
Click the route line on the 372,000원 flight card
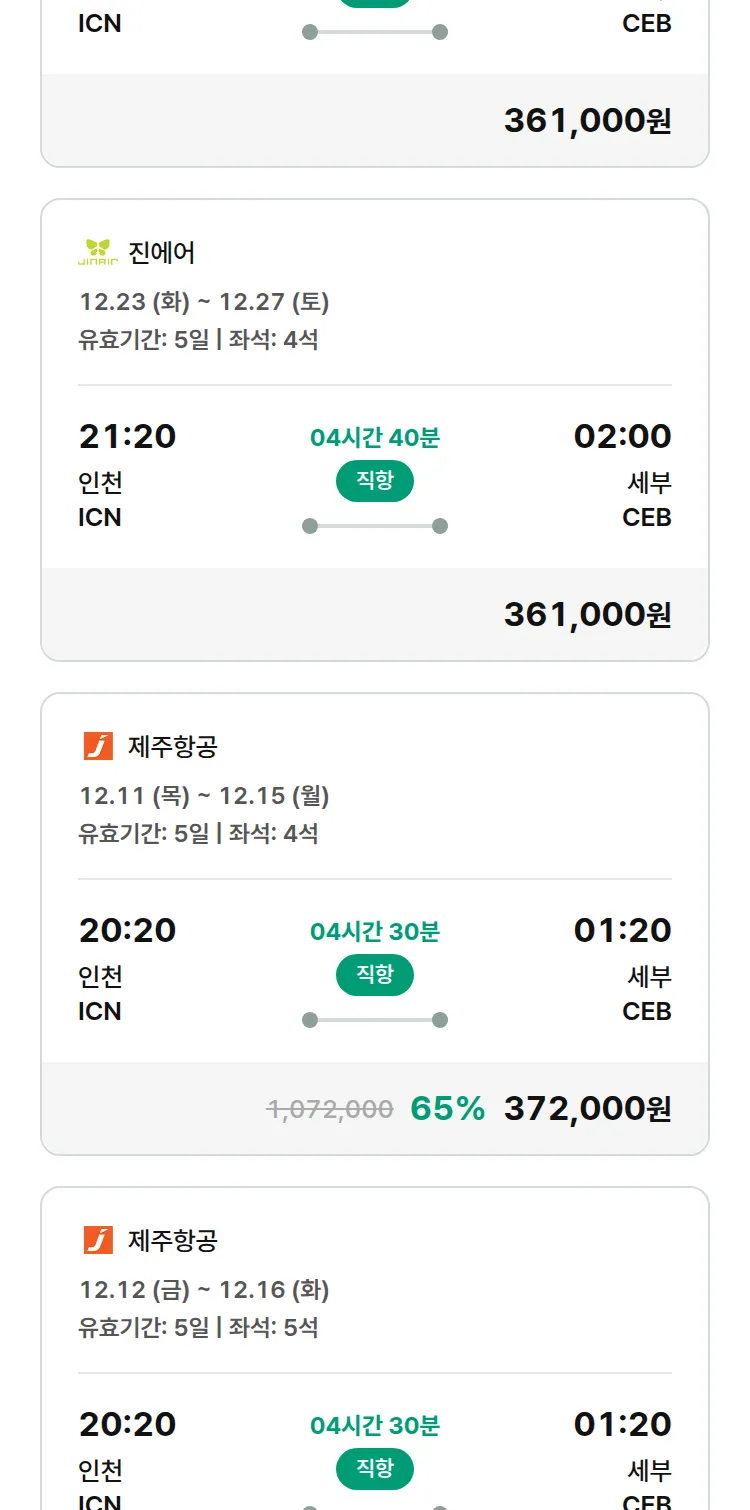375,1020
